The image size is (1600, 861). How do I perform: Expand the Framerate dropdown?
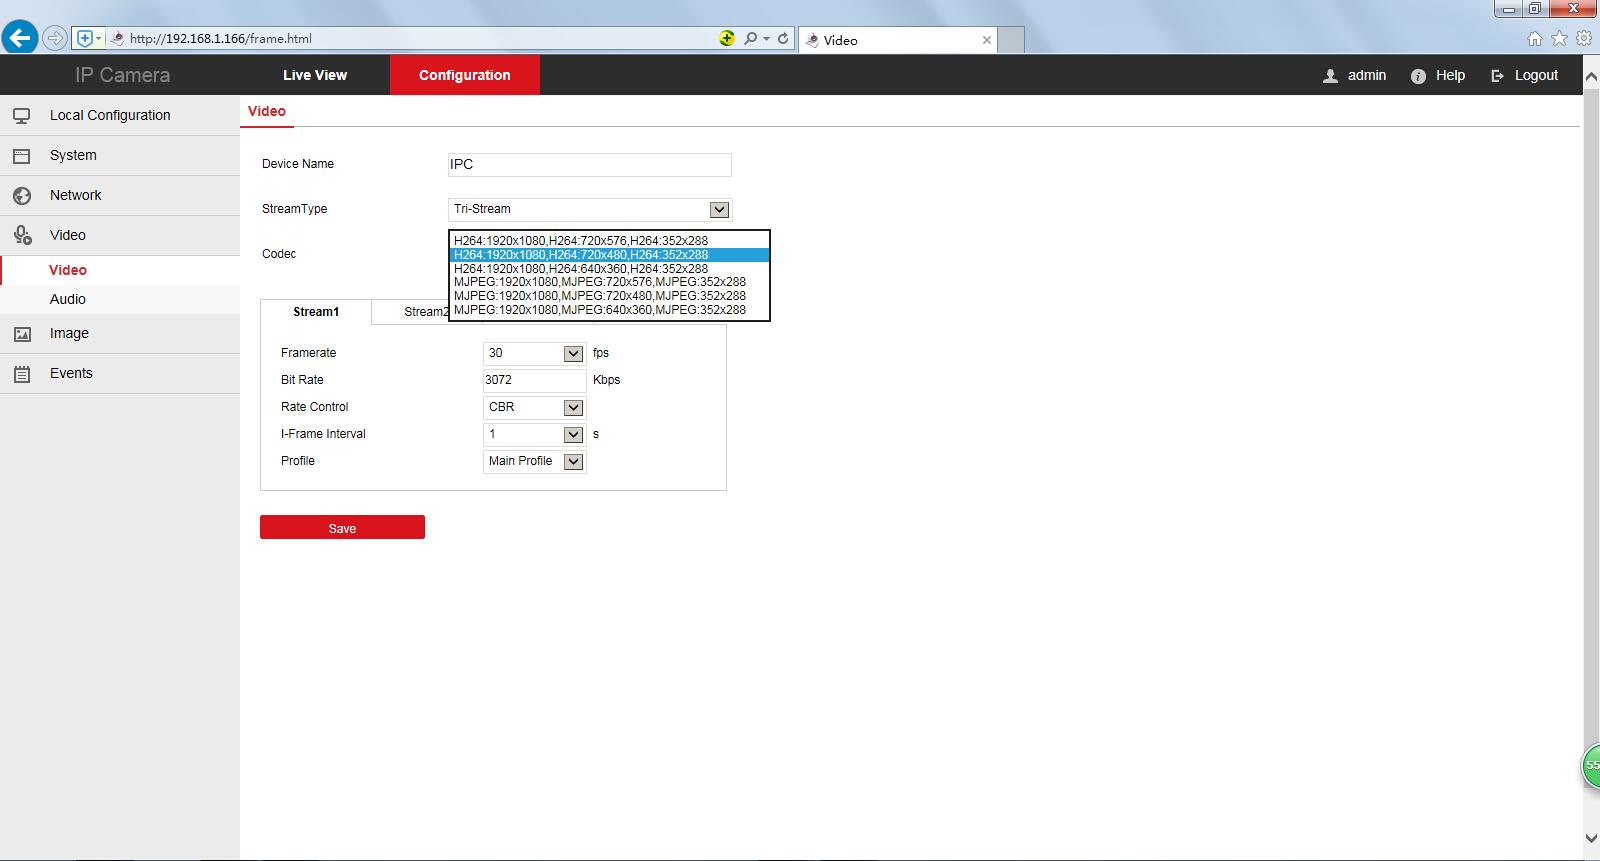[x=573, y=354]
